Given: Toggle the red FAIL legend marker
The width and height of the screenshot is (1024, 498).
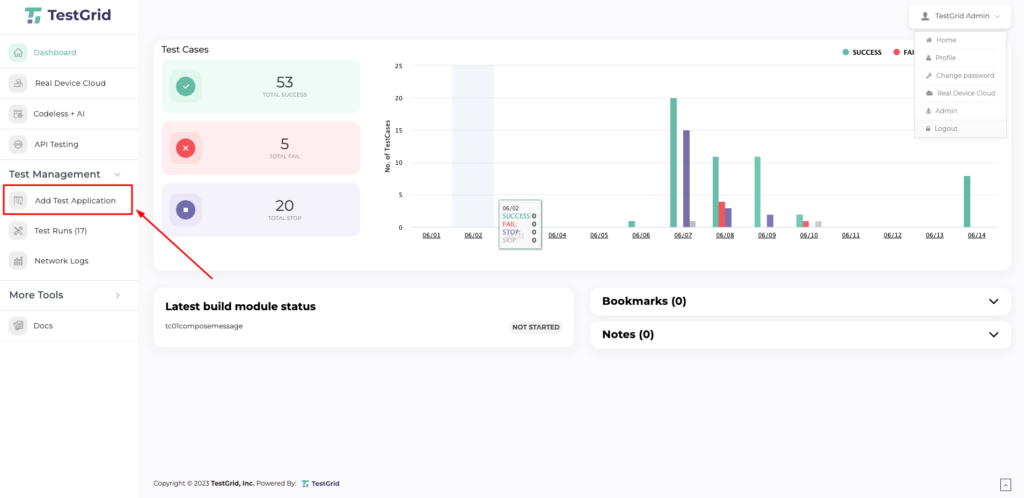Looking at the screenshot, I should tap(897, 52).
